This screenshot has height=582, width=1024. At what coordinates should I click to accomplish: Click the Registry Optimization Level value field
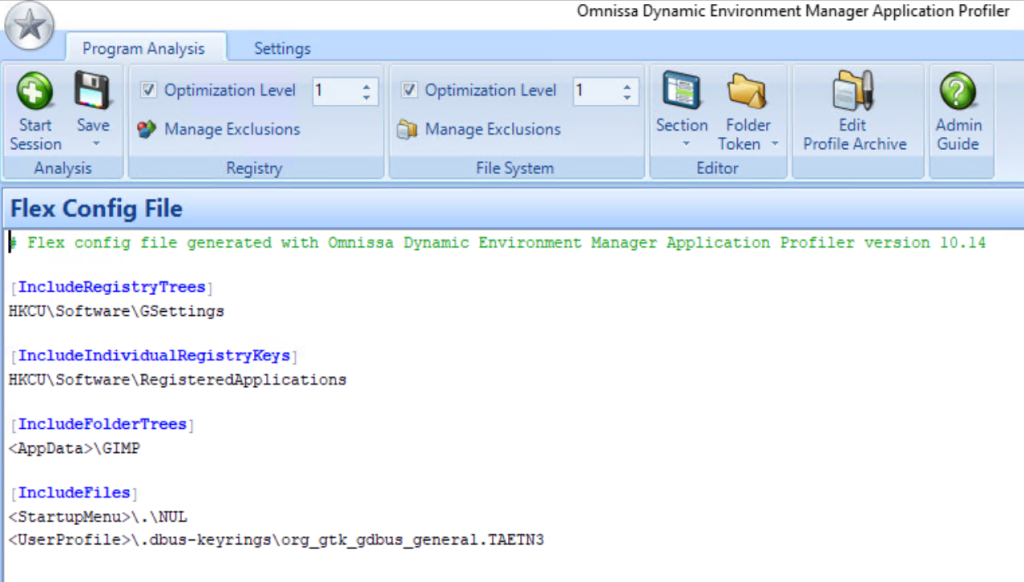pyautogui.click(x=334, y=90)
